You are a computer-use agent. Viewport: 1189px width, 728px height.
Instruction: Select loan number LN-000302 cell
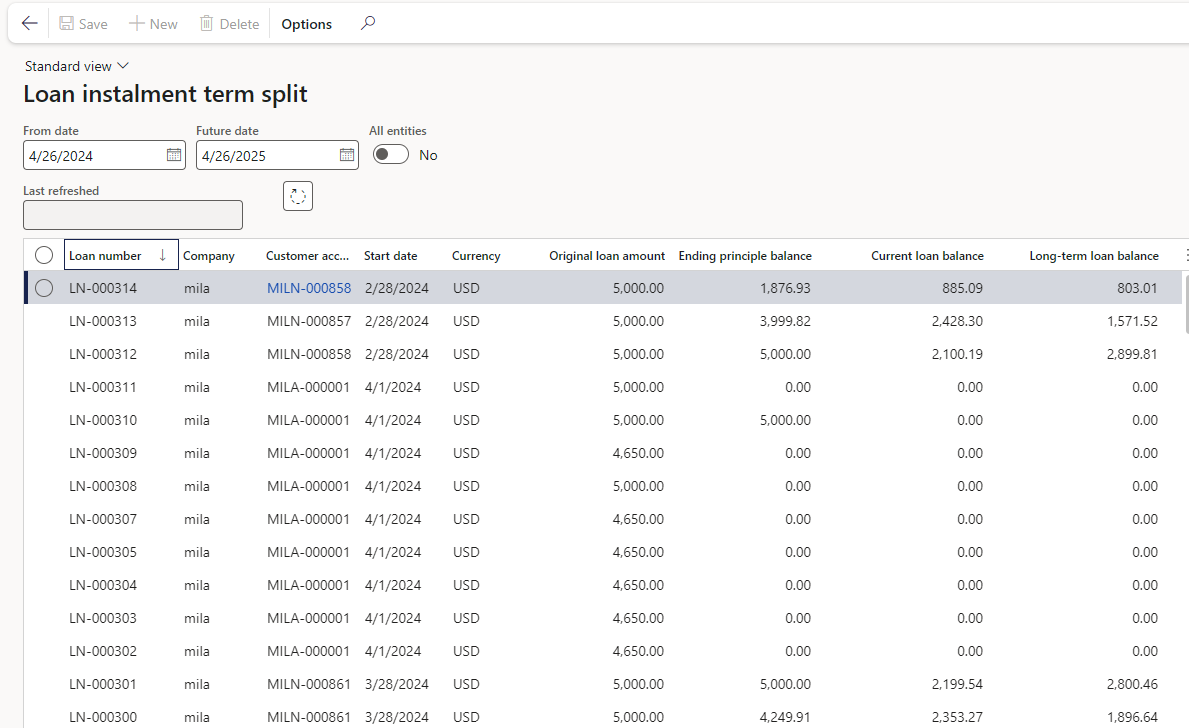click(103, 651)
